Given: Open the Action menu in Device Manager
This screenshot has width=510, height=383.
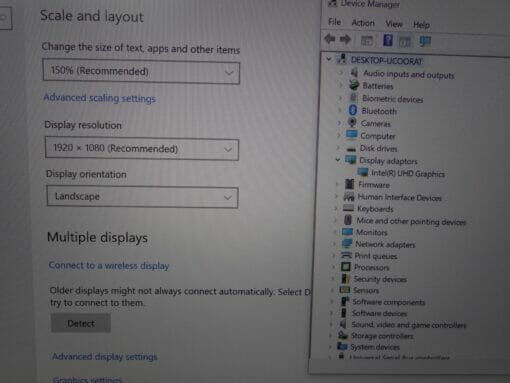Looking at the screenshot, I should coord(363,23).
